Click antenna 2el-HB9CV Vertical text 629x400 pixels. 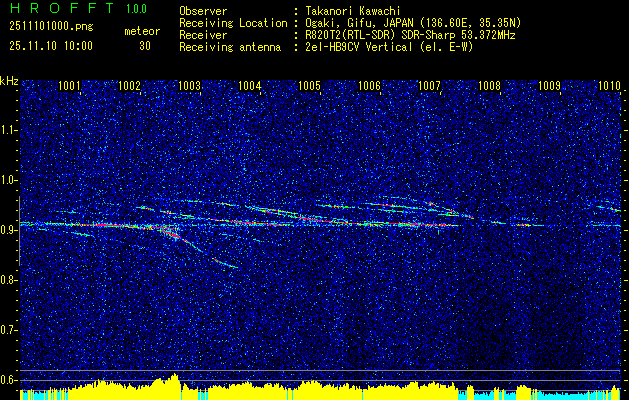[x=390, y=47]
